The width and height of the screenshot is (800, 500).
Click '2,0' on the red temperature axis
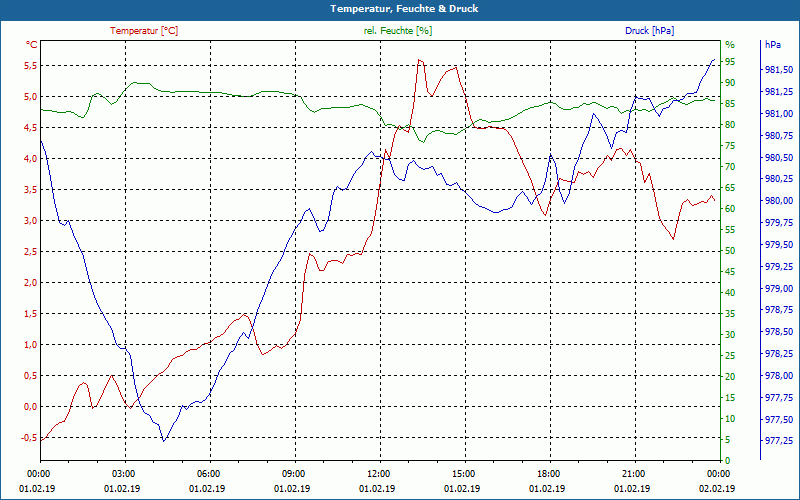point(30,283)
